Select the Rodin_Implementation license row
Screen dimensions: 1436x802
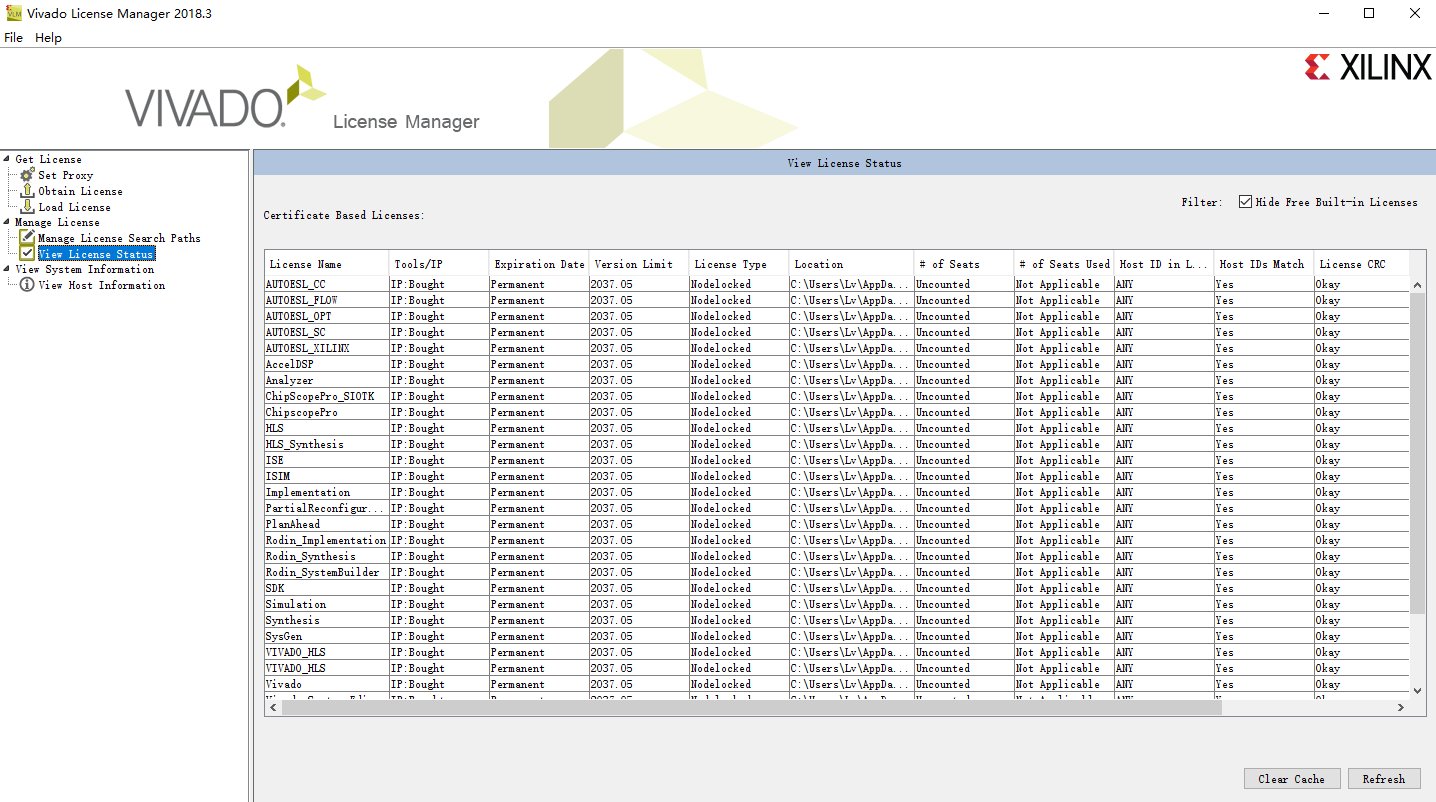pos(837,540)
